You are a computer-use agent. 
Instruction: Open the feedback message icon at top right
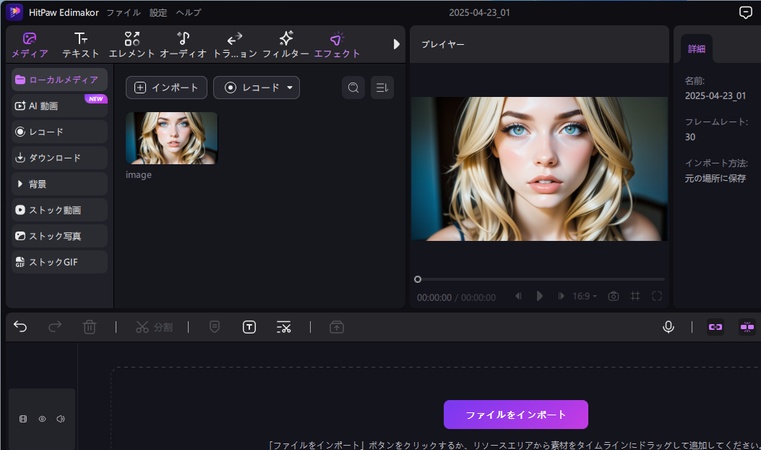click(x=745, y=12)
